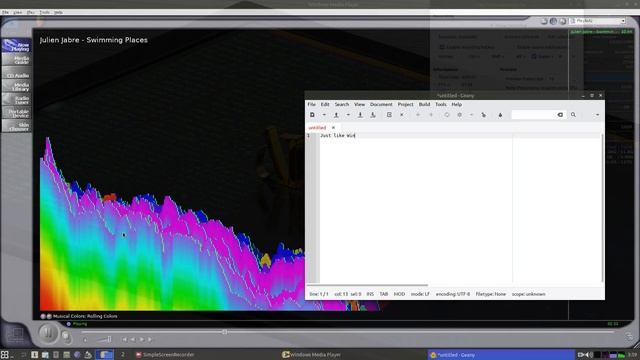Open the applications menu icon on taskbar
This screenshot has height=360, width=640.
click(4, 354)
